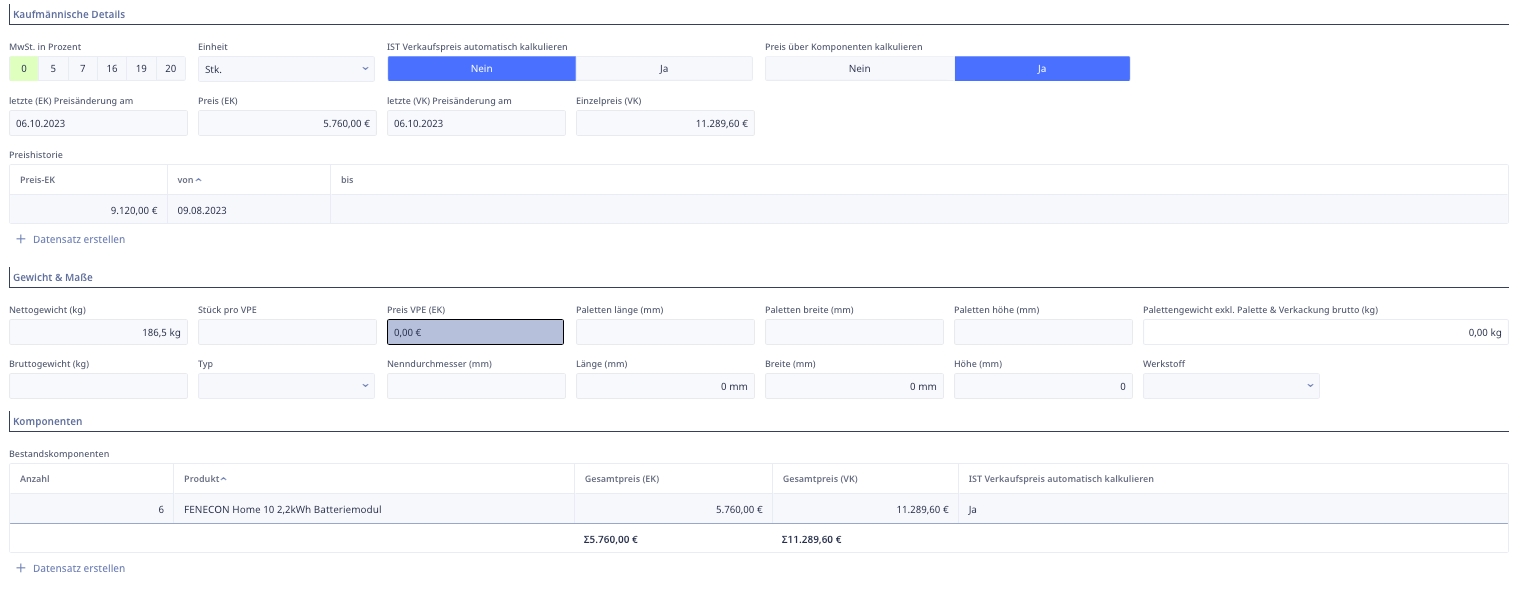This screenshot has height=591, width=1522.
Task: Click Datensatz erstellen below Preishistorie
Action: [79, 239]
